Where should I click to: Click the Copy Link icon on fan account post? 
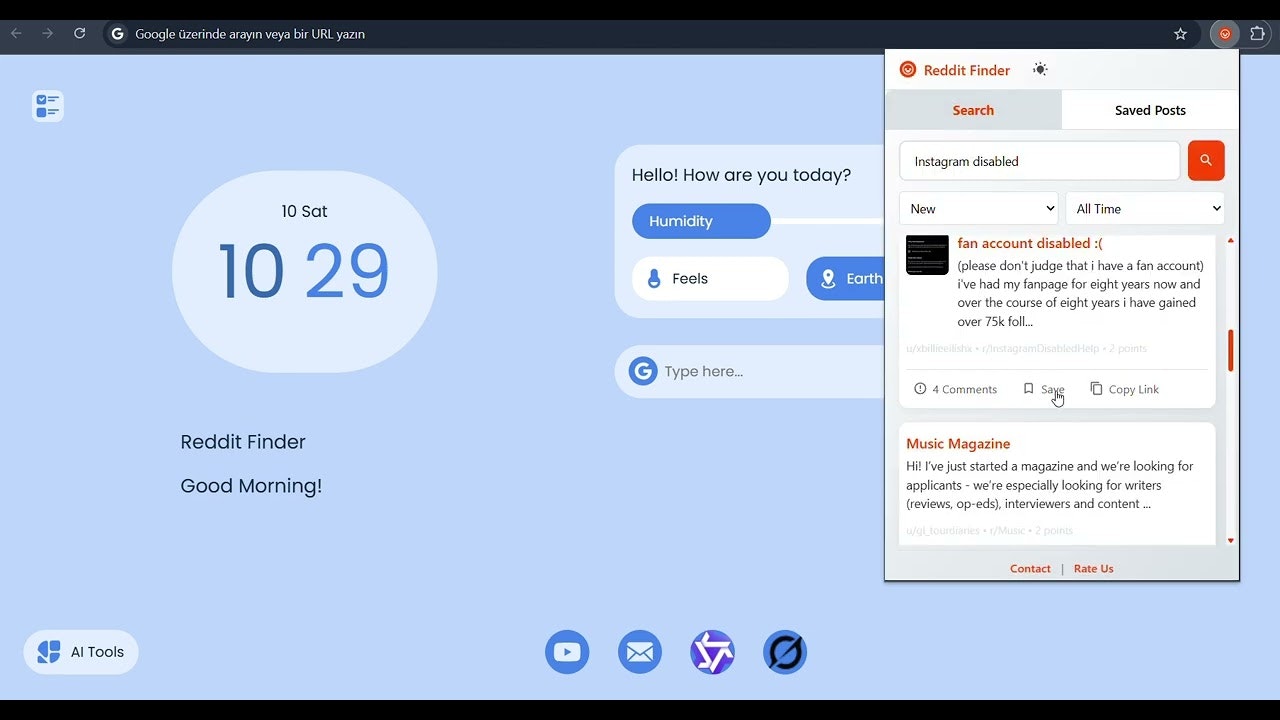1096,389
